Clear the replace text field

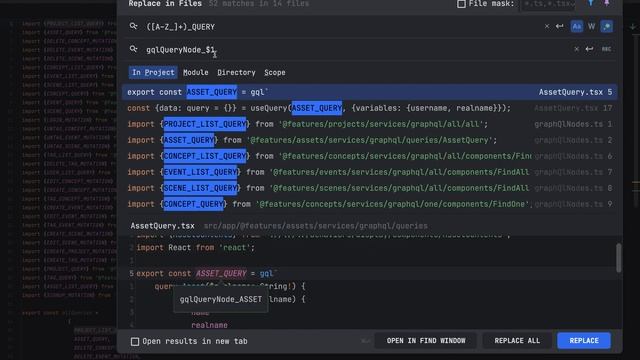tap(576, 49)
